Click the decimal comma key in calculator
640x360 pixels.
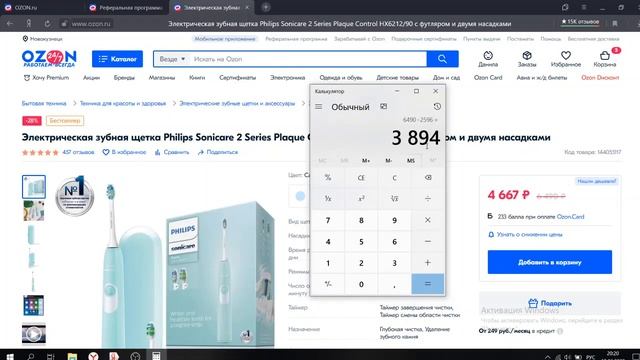tap(394, 284)
